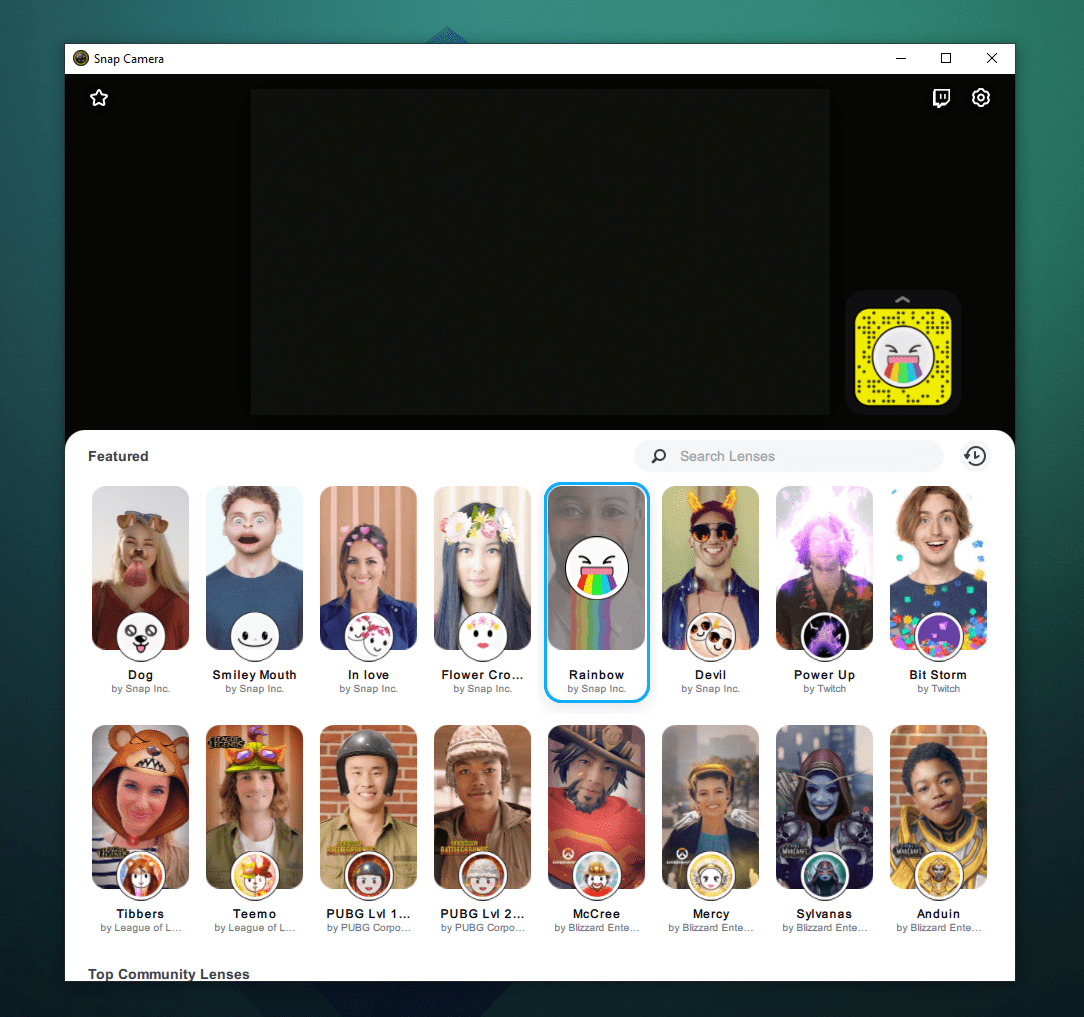Click the selected Rainbow lens card
Viewport: 1084px width, 1017px height.
pyautogui.click(x=597, y=593)
